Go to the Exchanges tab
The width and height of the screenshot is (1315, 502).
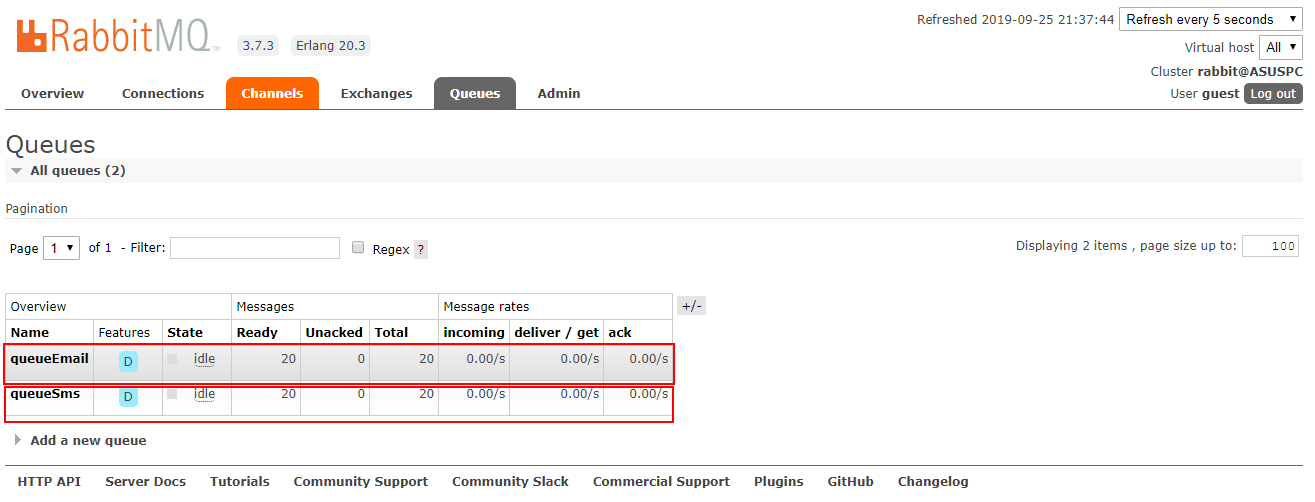[x=376, y=93]
